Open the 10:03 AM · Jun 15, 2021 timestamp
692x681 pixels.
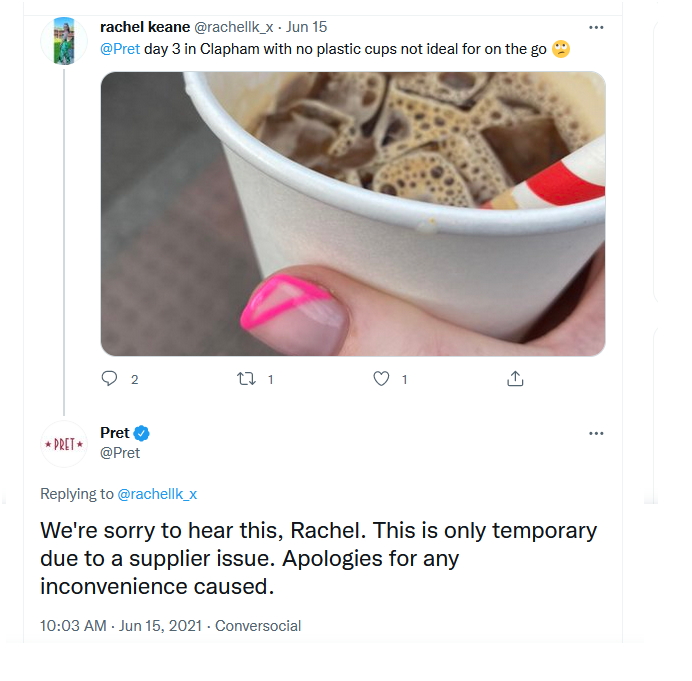(x=121, y=626)
